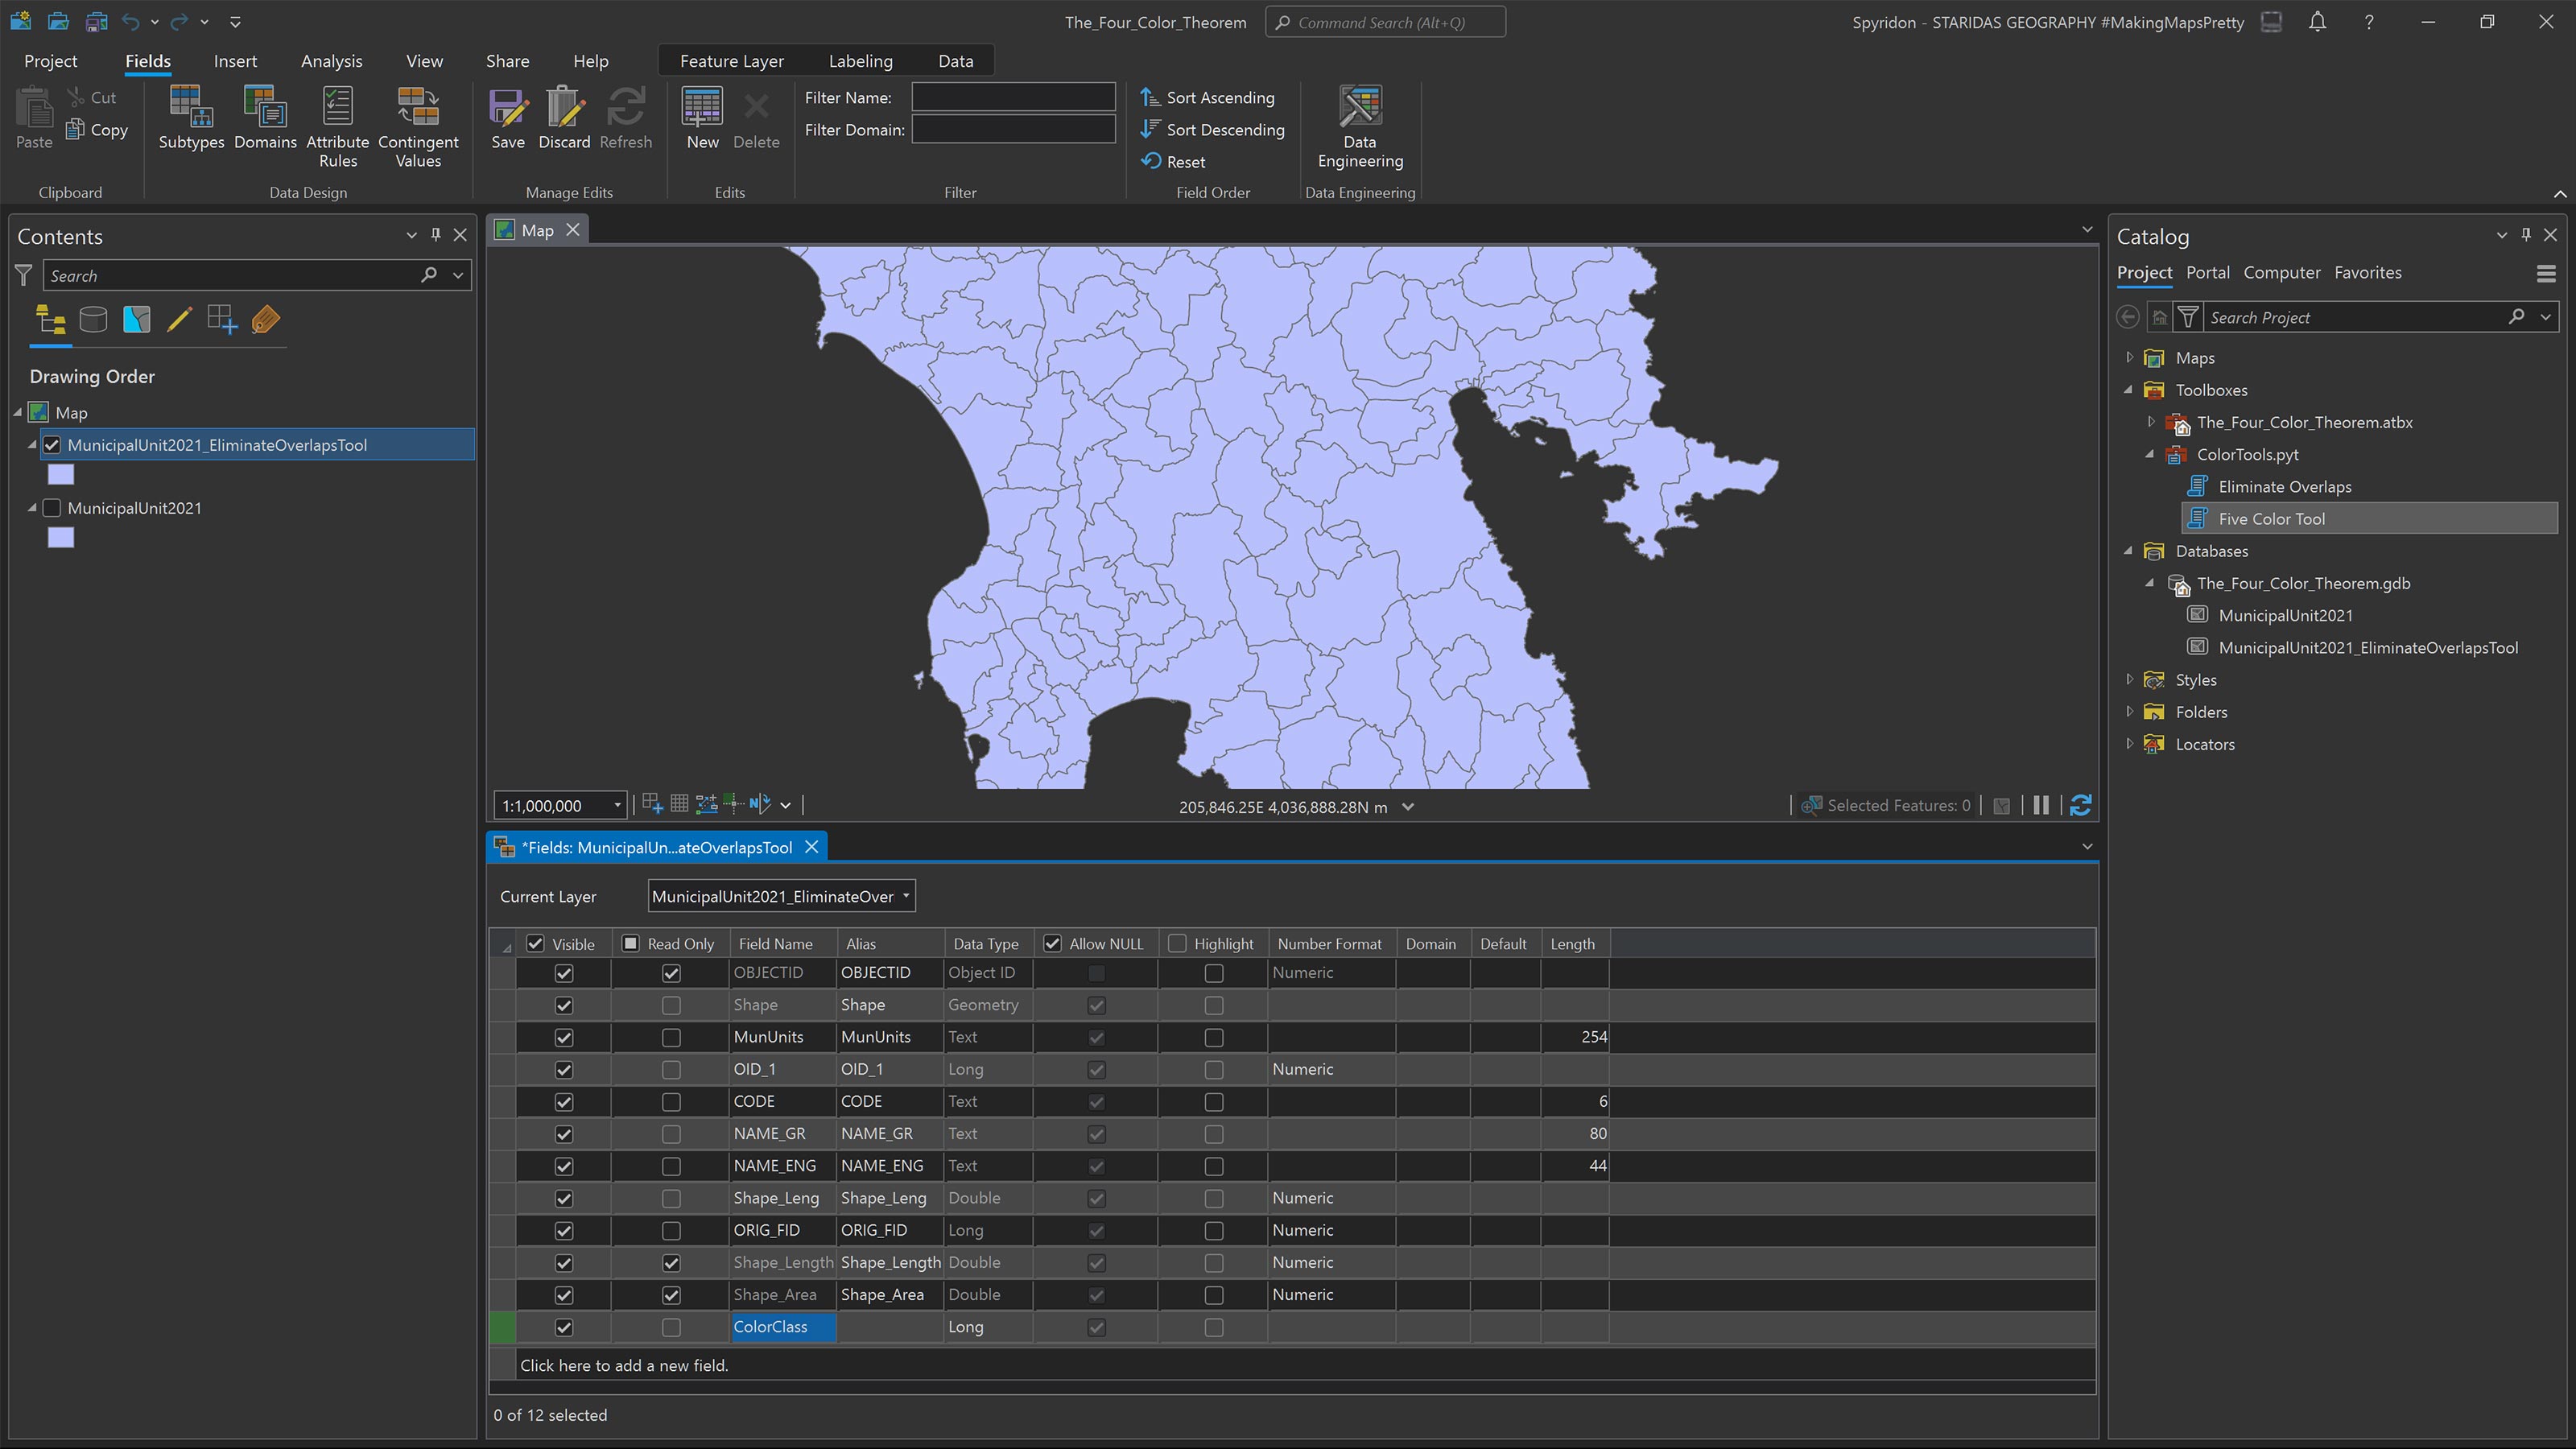Viewport: 2576px width, 1449px height.
Task: Click the map refresh icon
Action: [x=2080, y=806]
